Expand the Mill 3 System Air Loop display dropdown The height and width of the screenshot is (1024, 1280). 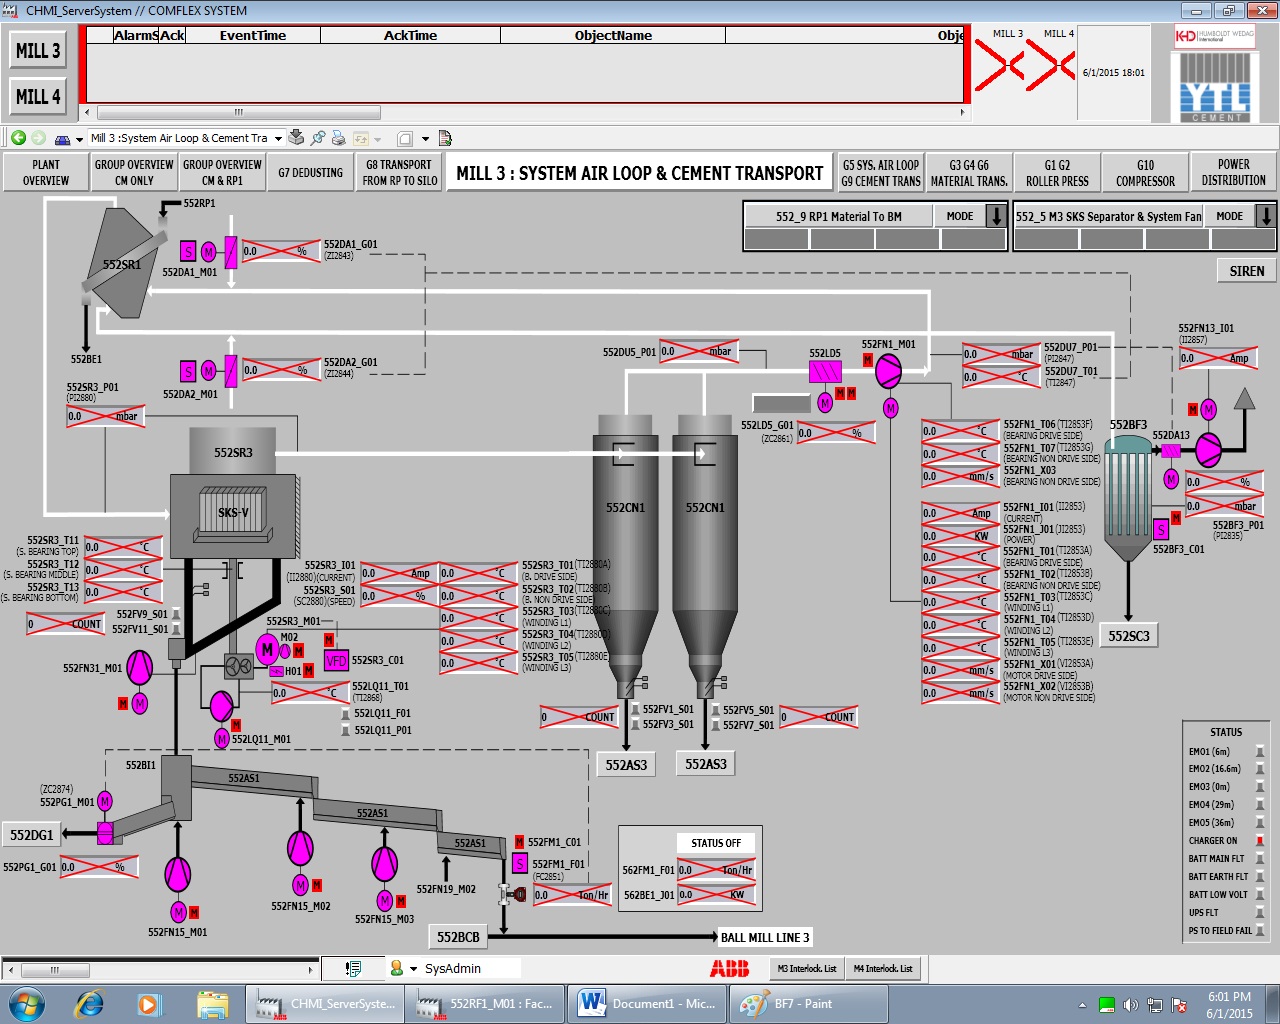pyautogui.click(x=278, y=139)
